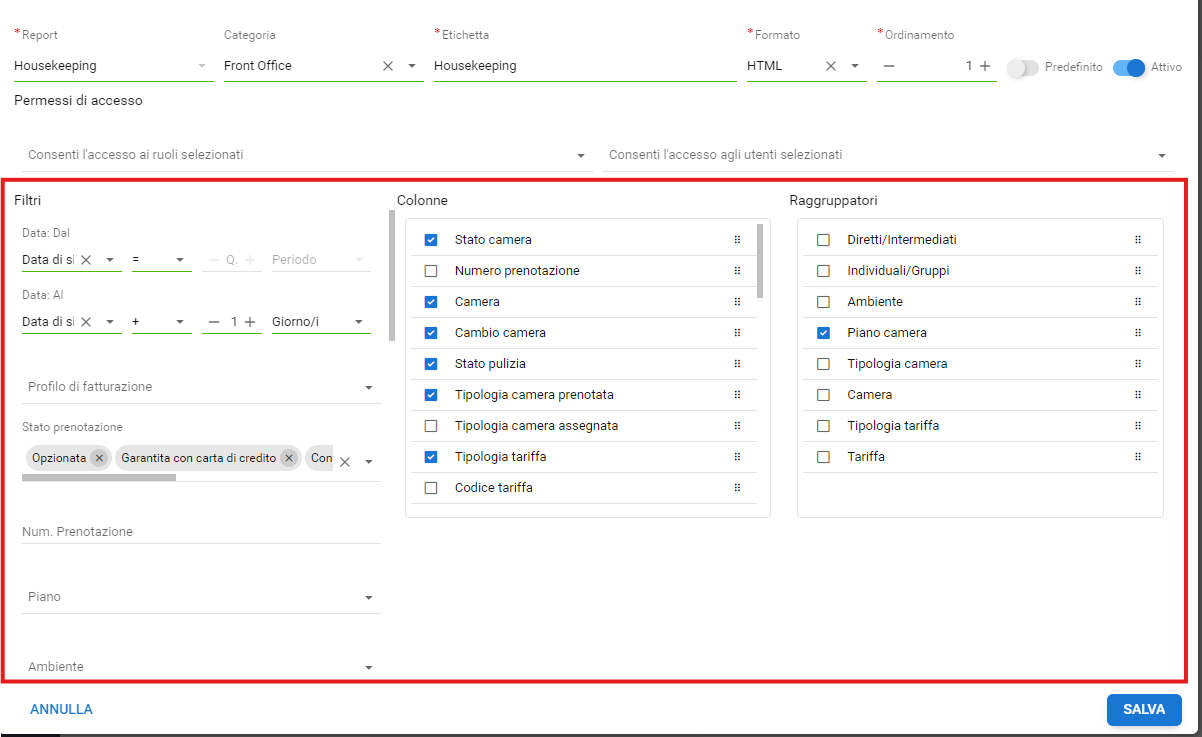Enable the Diretti/Intermediati grouper checkbox
The image size is (1202, 737).
coord(823,240)
